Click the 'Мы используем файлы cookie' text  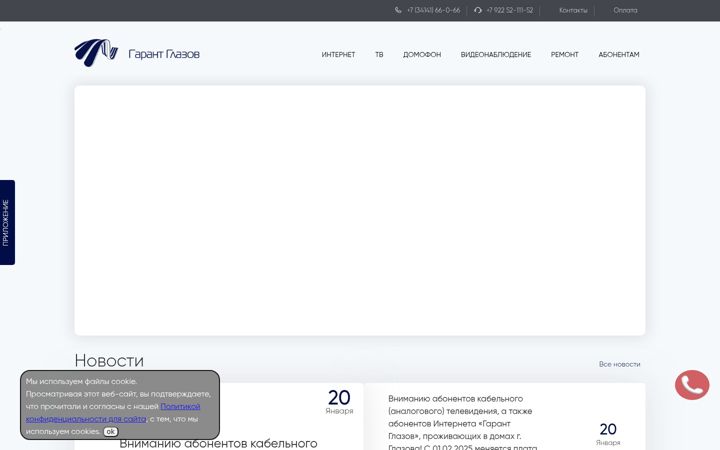click(x=81, y=382)
